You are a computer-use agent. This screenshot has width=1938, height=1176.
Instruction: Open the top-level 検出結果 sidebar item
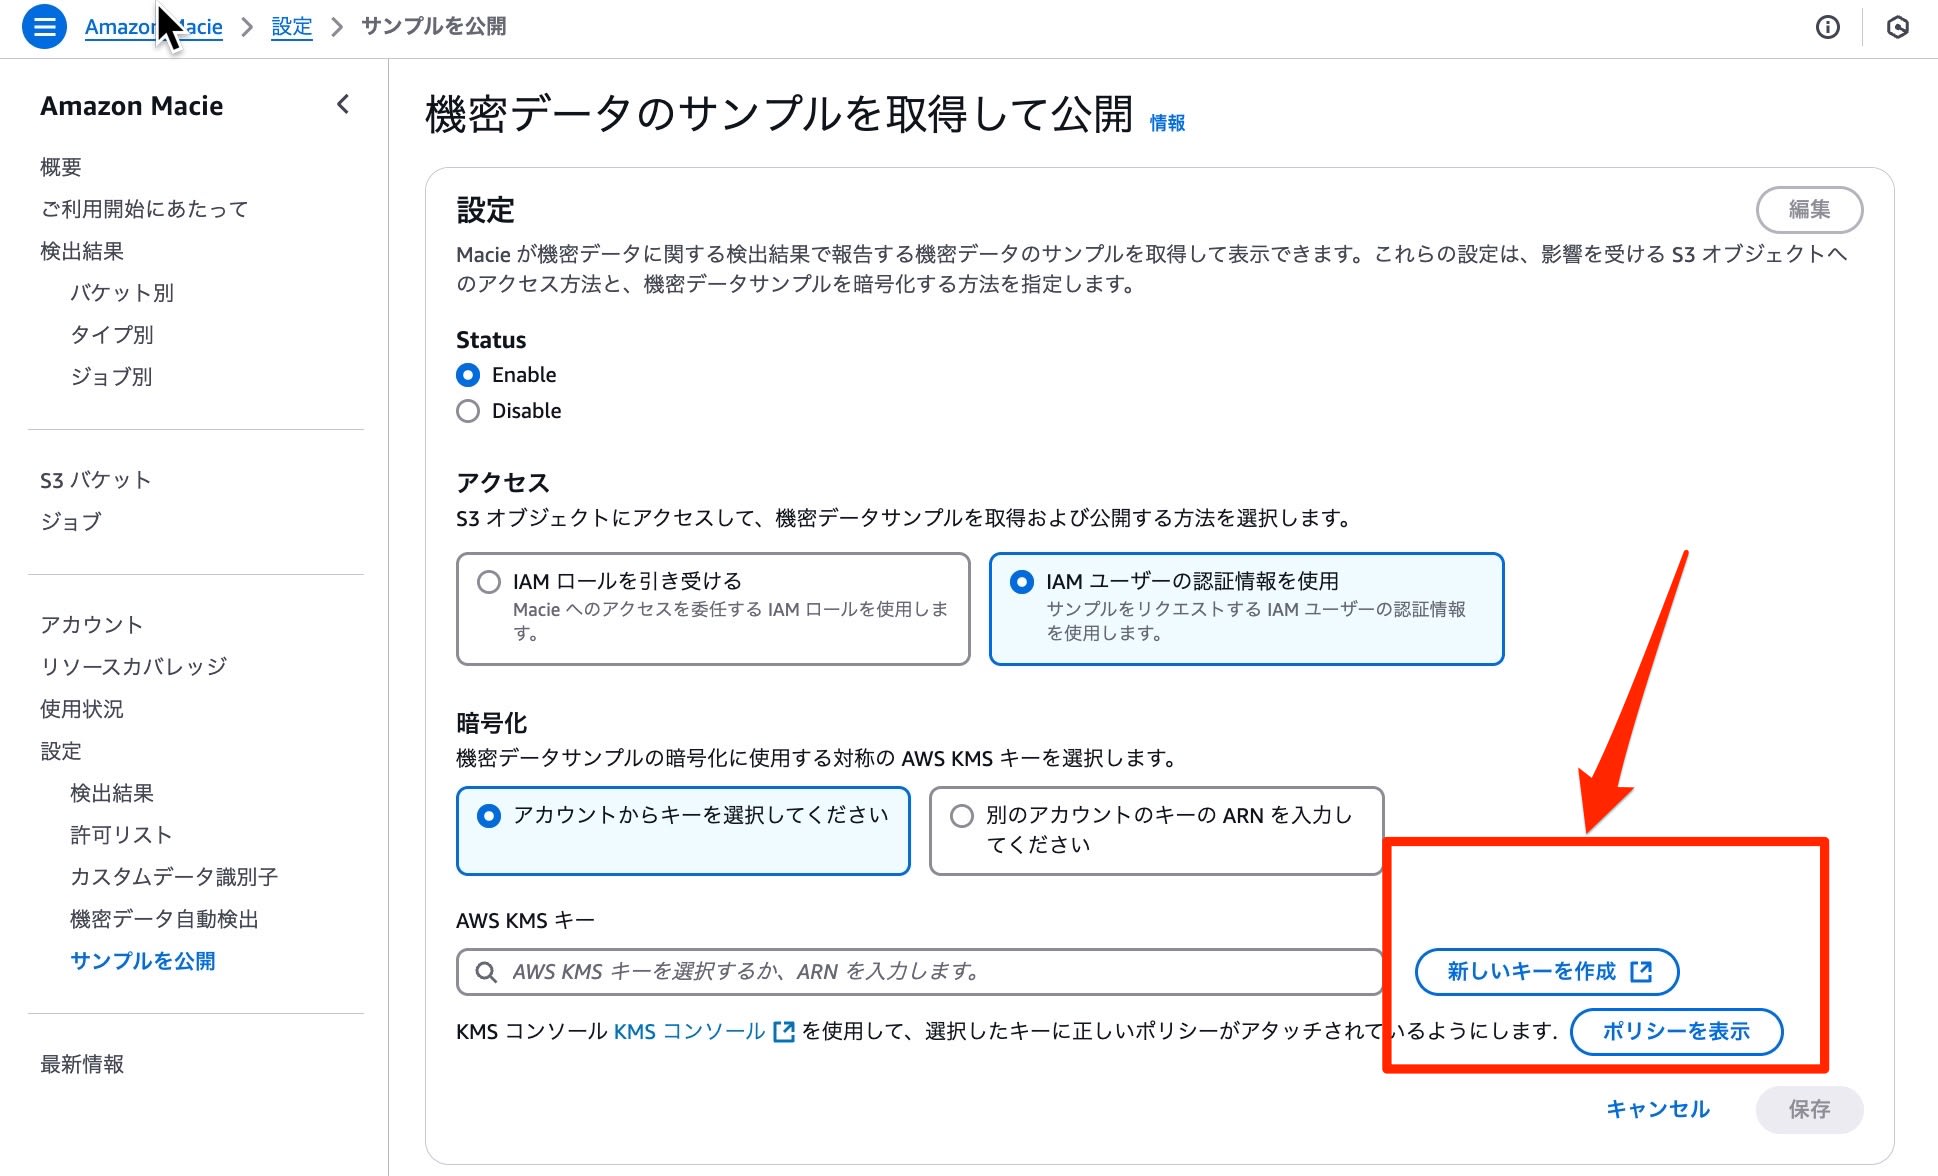click(82, 251)
